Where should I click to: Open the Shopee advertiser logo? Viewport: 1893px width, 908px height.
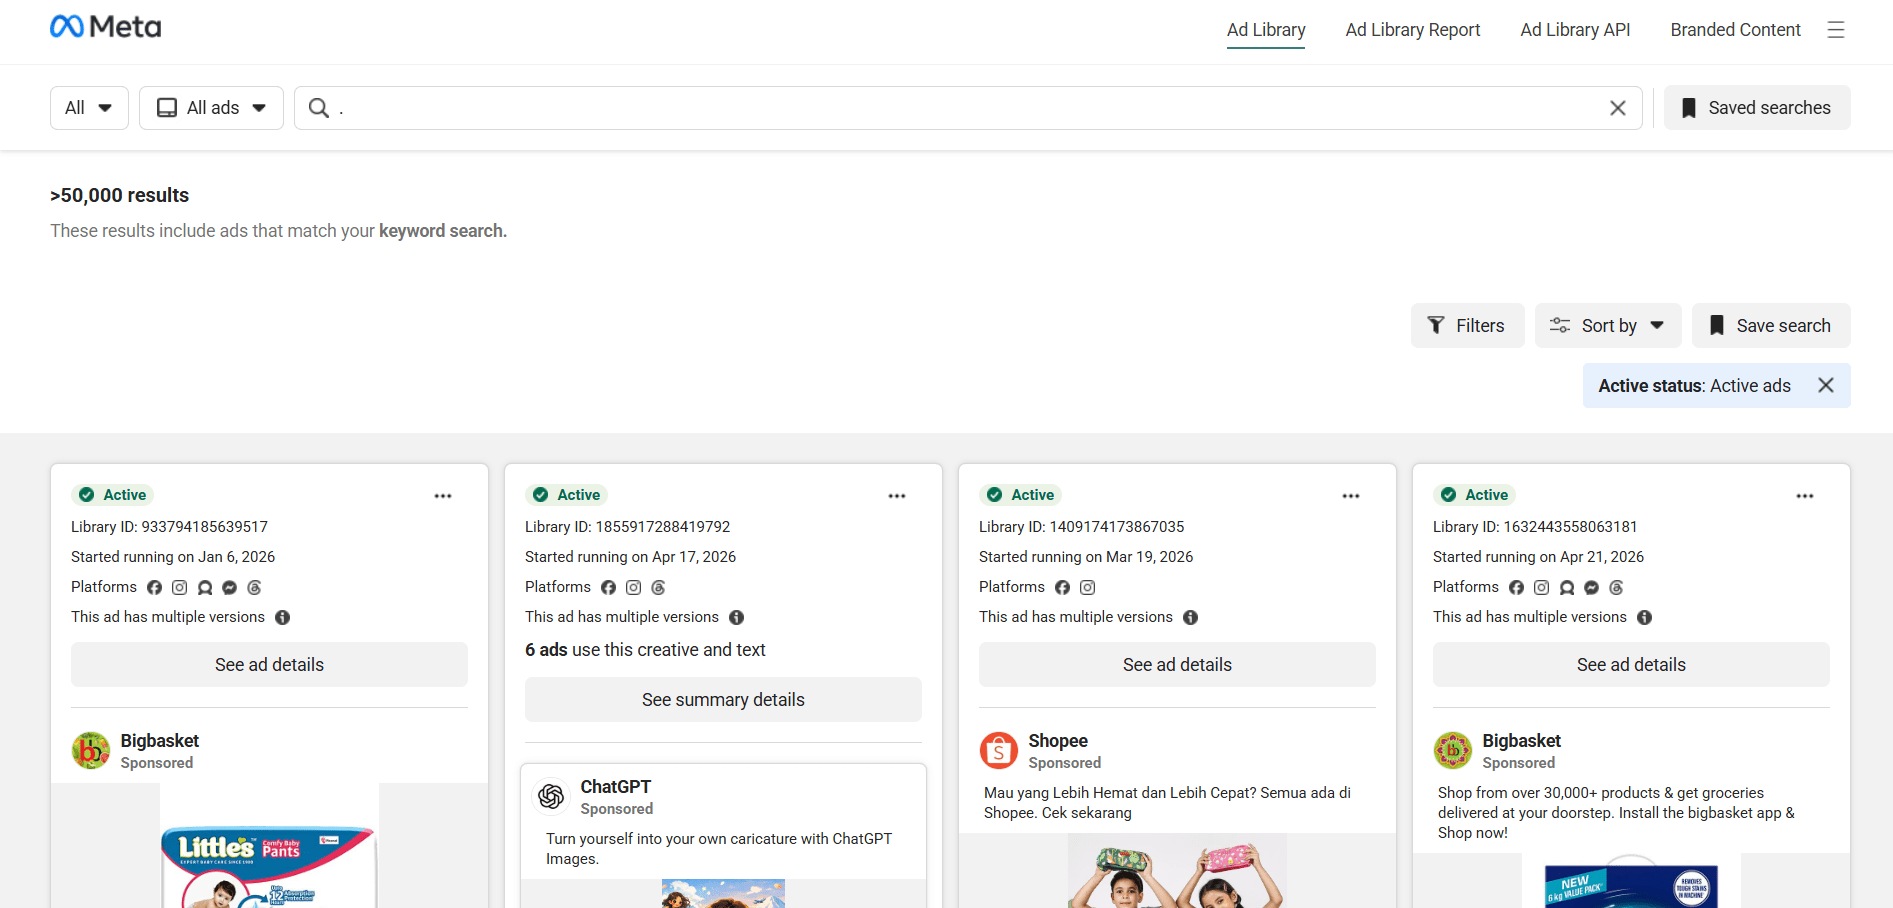pos(999,750)
